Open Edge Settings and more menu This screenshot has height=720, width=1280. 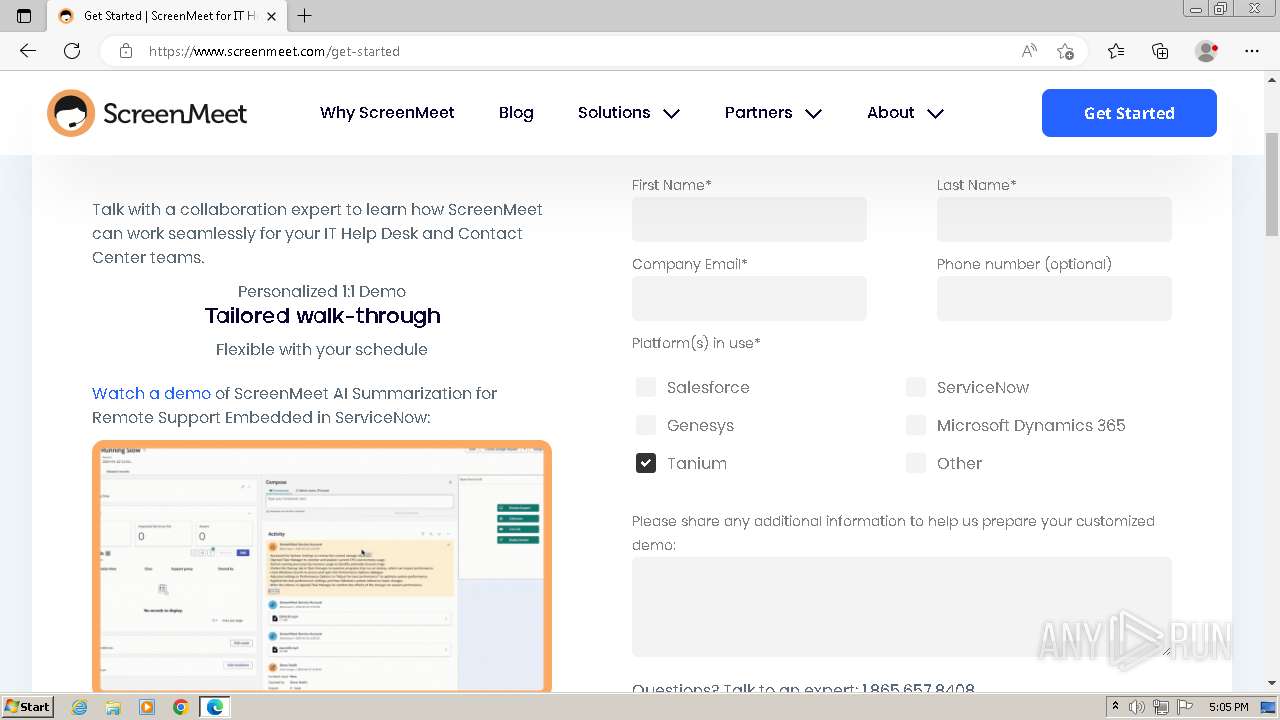pyautogui.click(x=1252, y=51)
